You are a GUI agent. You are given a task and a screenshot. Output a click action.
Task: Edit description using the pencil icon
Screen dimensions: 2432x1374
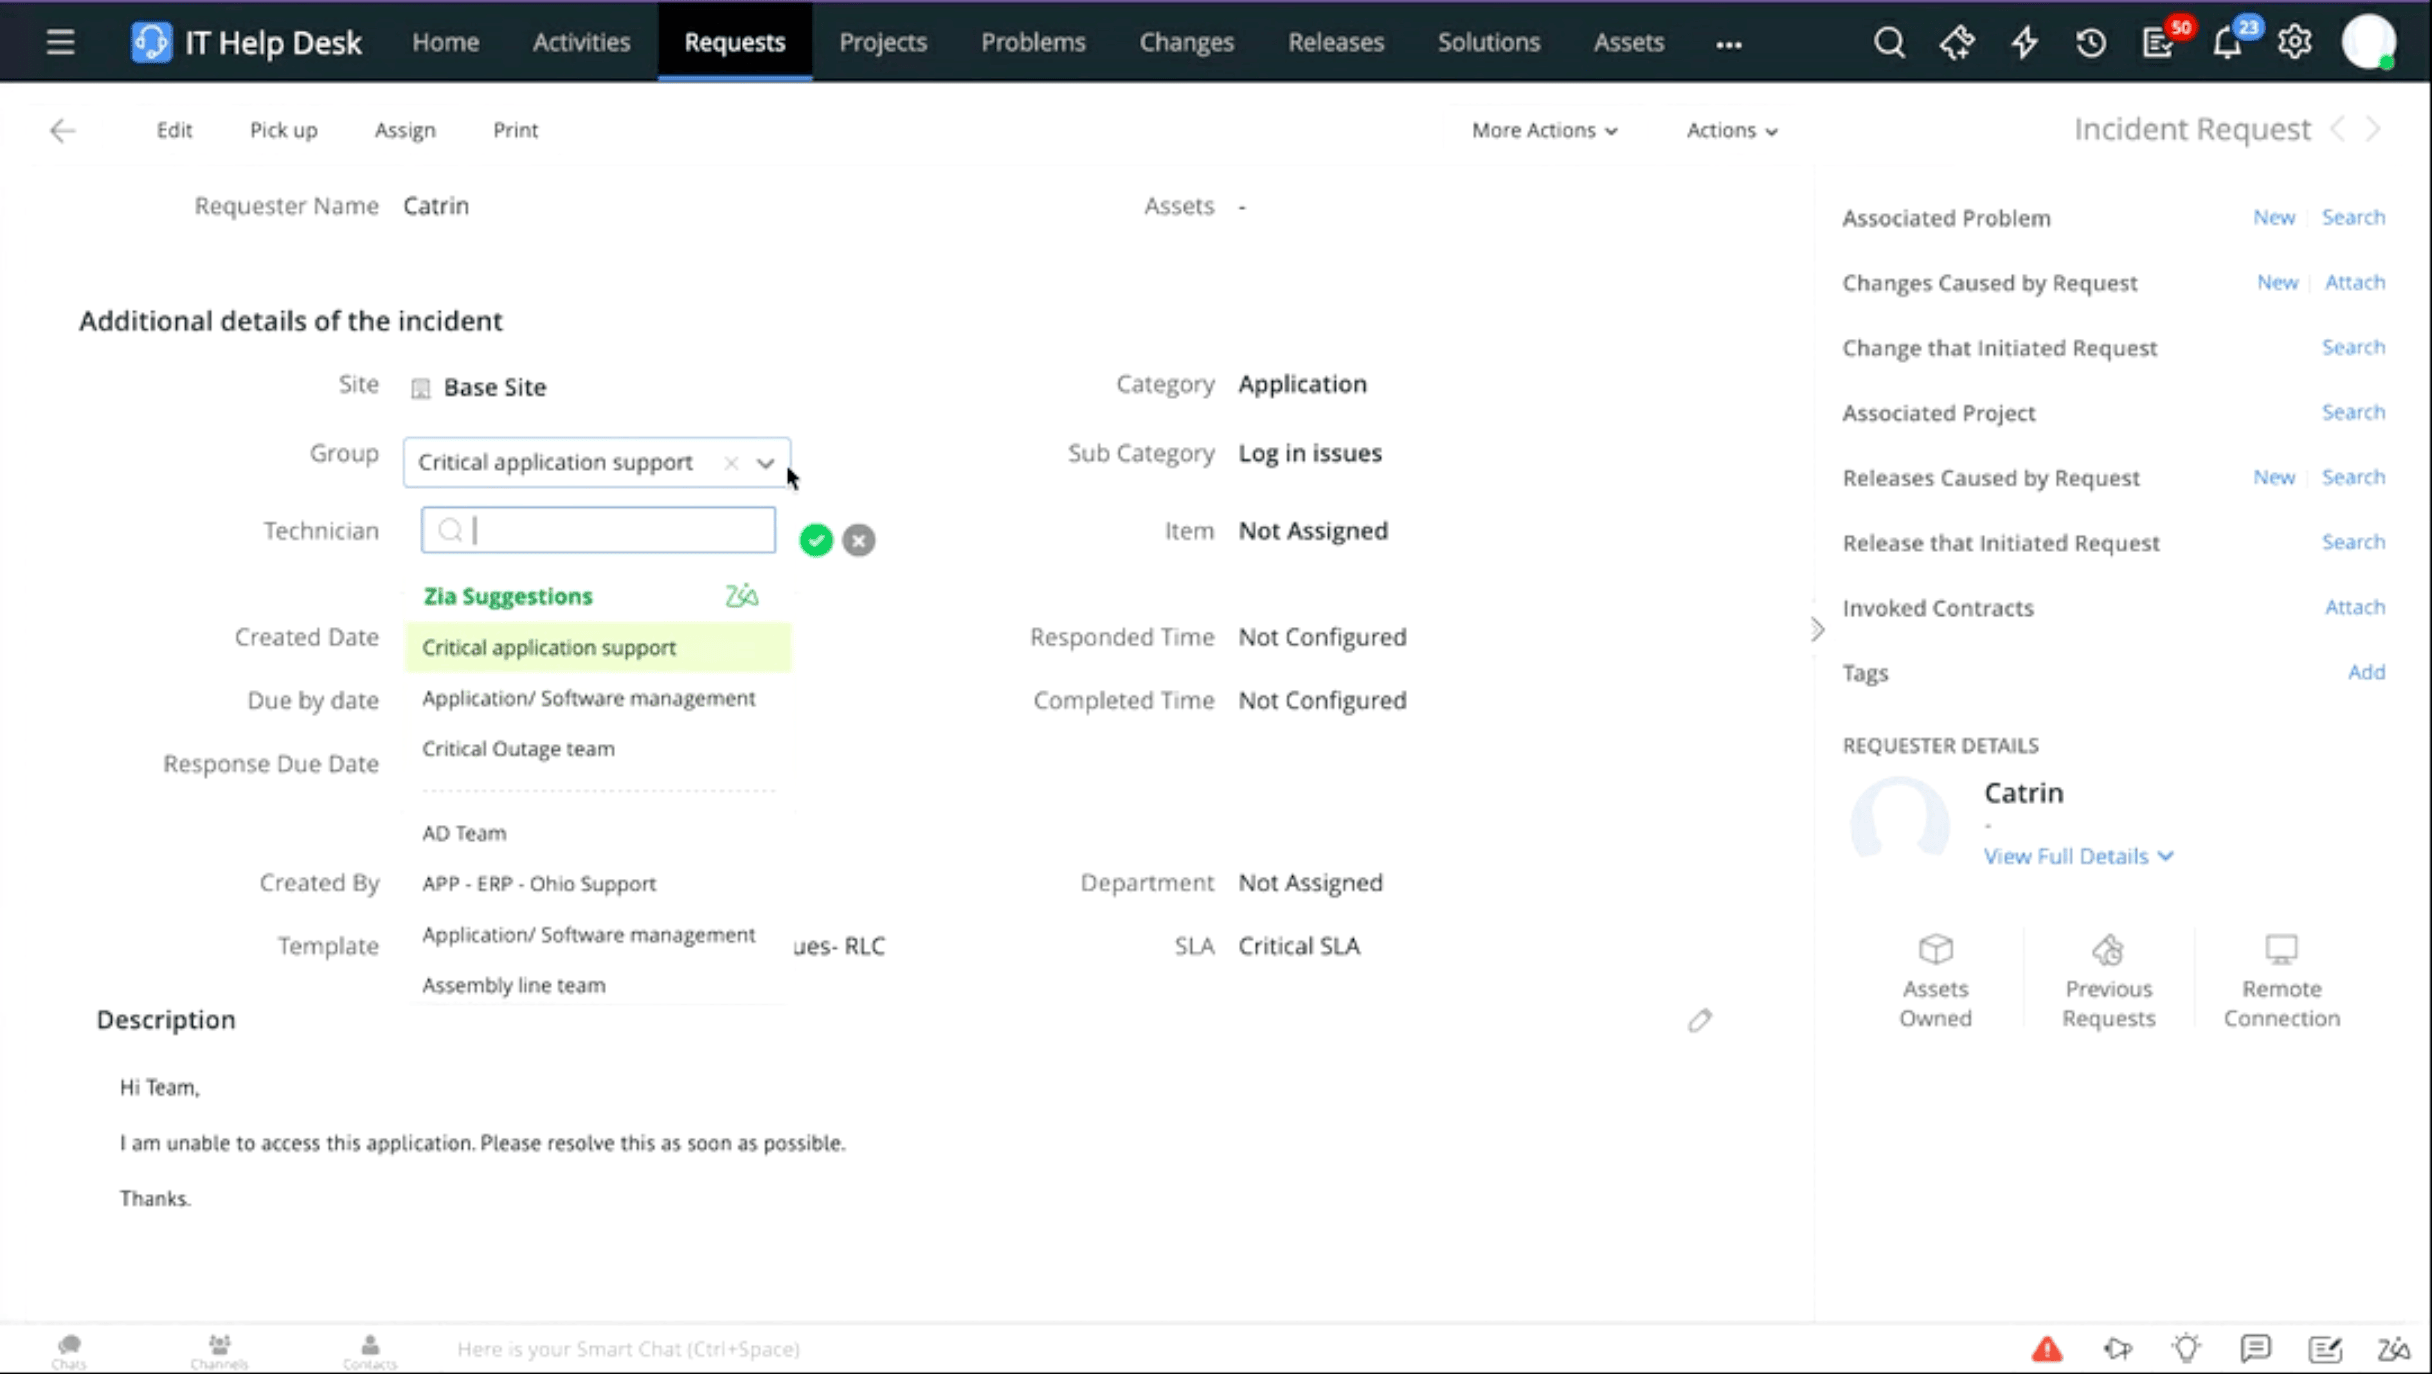tap(1699, 1020)
